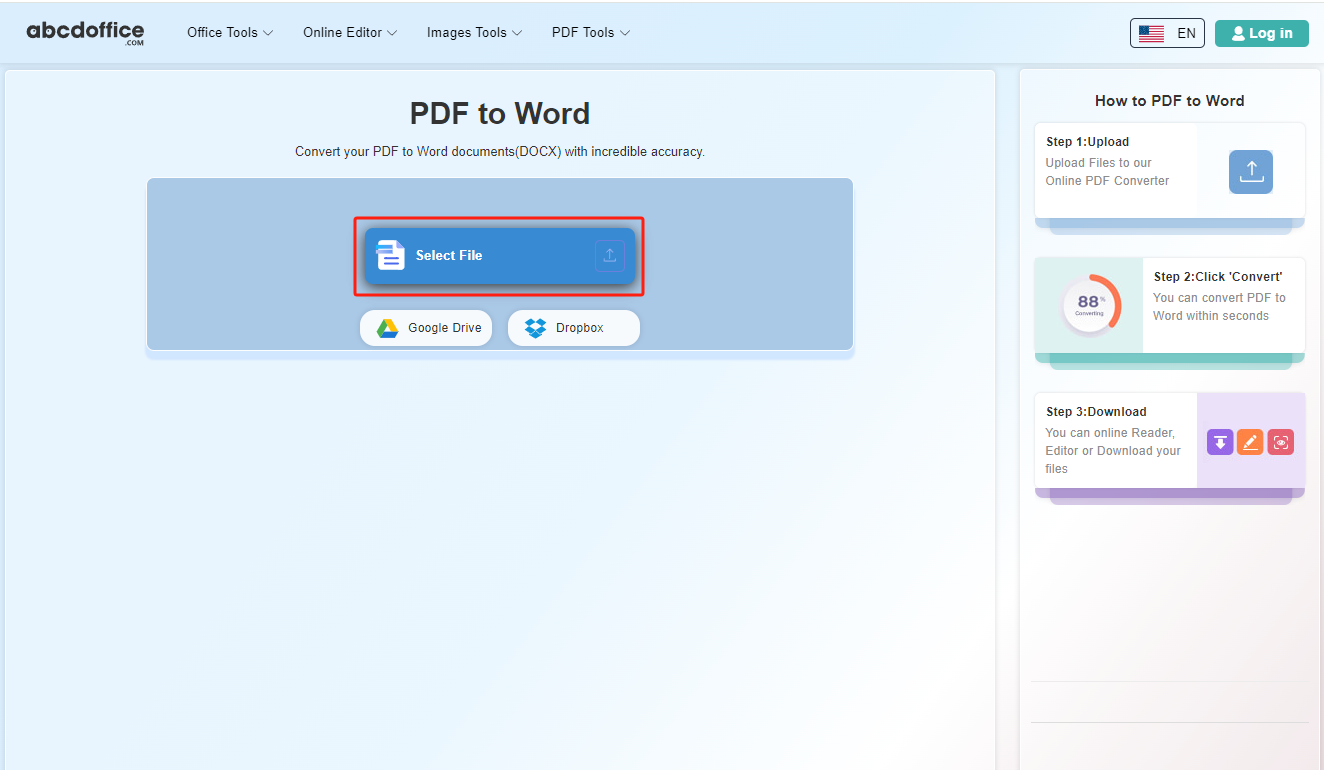Screen dimensions: 1324x770
Task: Open the PDF Tools menu
Action: pos(590,32)
